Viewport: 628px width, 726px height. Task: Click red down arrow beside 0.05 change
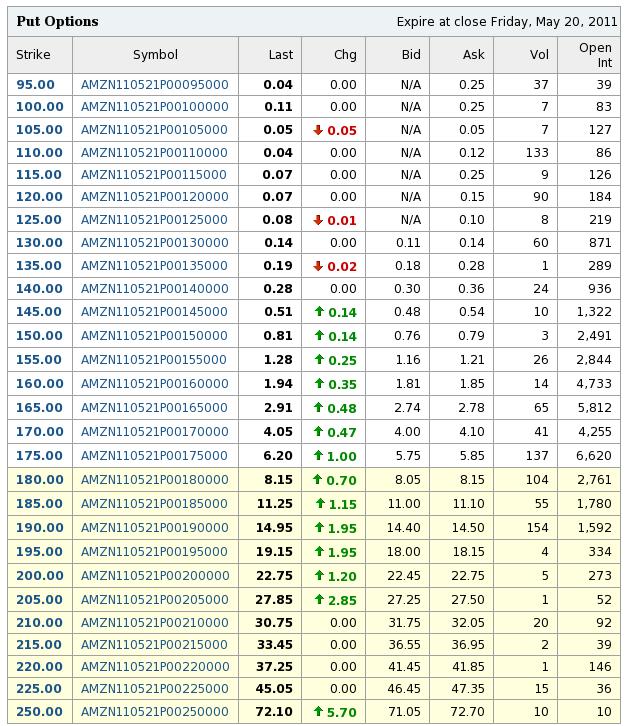(x=318, y=130)
